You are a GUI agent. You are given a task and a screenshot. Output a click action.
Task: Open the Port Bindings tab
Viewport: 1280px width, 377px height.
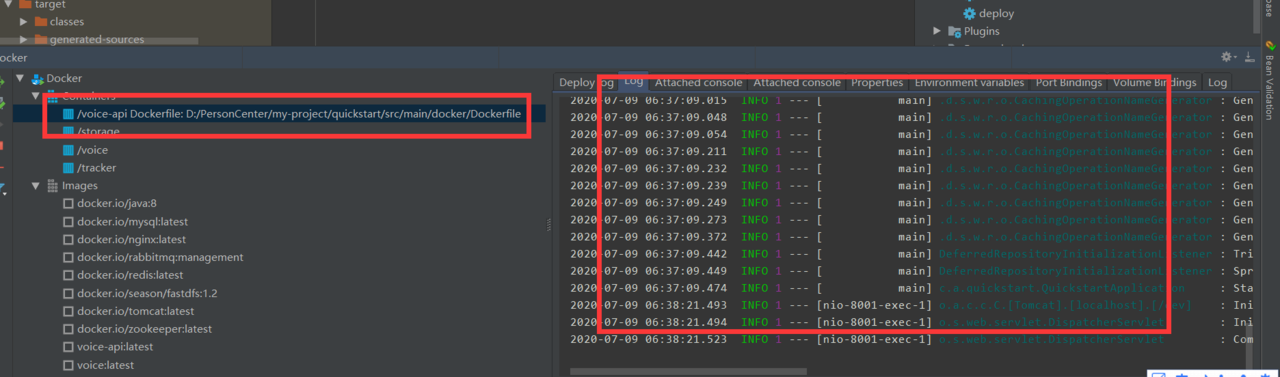(x=1069, y=82)
